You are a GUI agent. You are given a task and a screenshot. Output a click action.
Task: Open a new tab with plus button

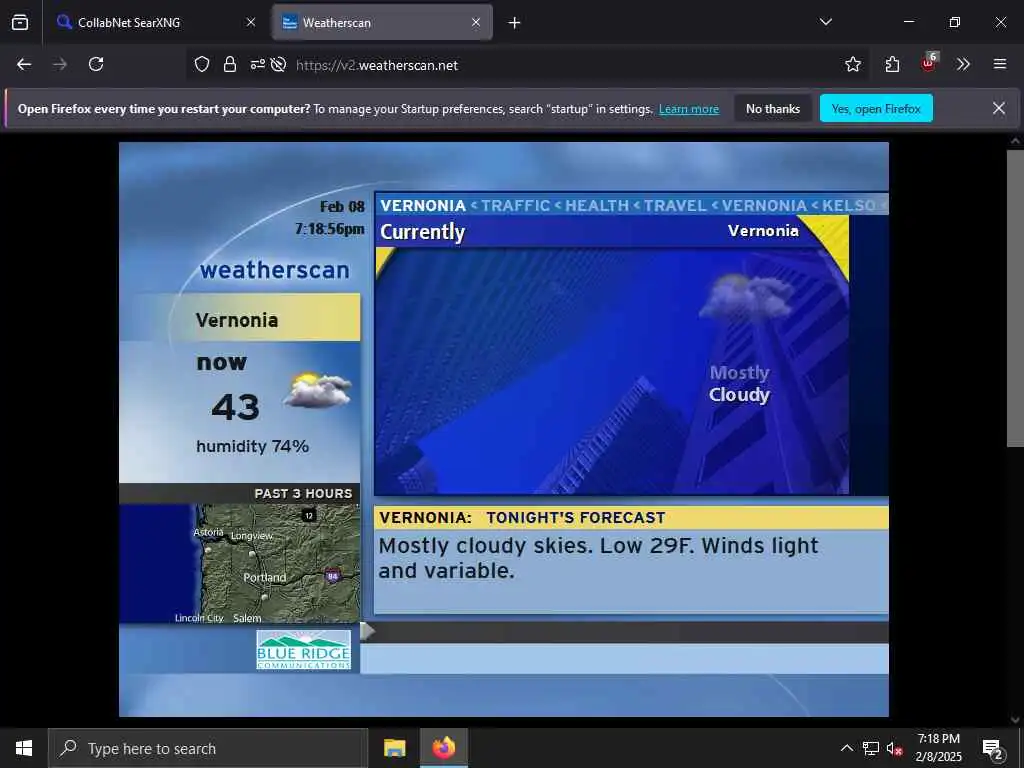coord(515,23)
